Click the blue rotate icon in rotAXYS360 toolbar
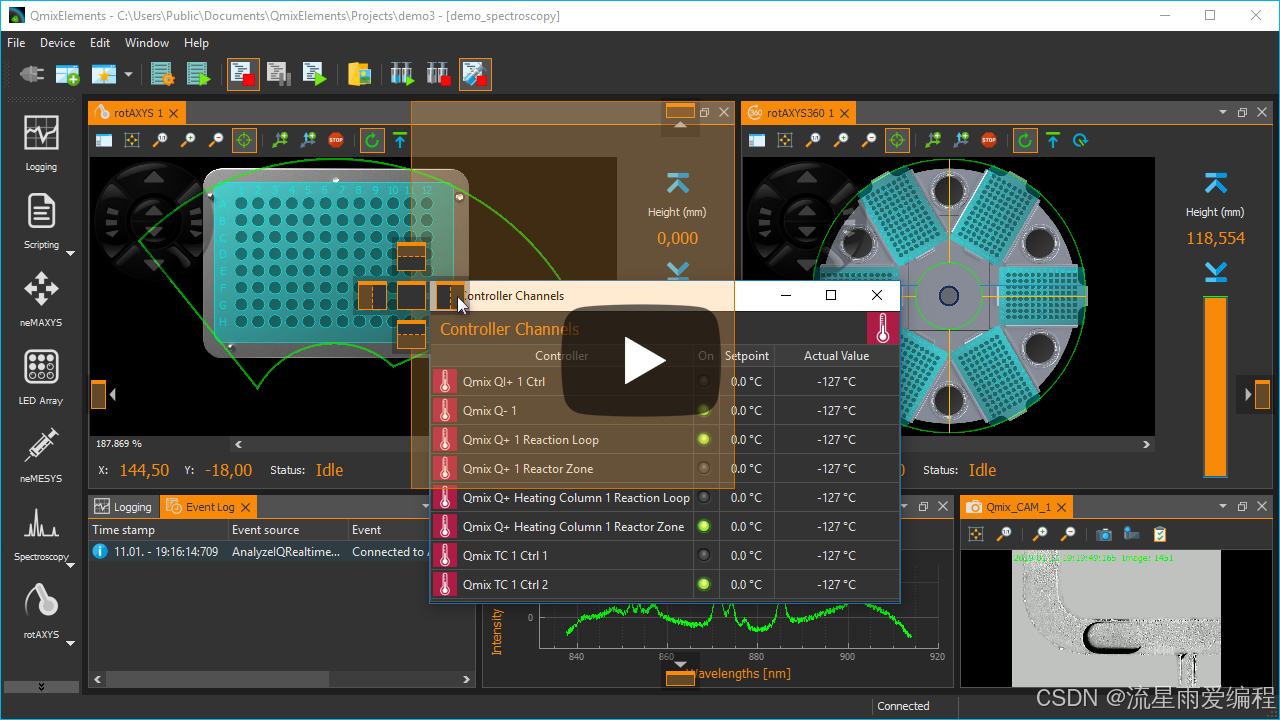The height and width of the screenshot is (720, 1280). [1081, 140]
